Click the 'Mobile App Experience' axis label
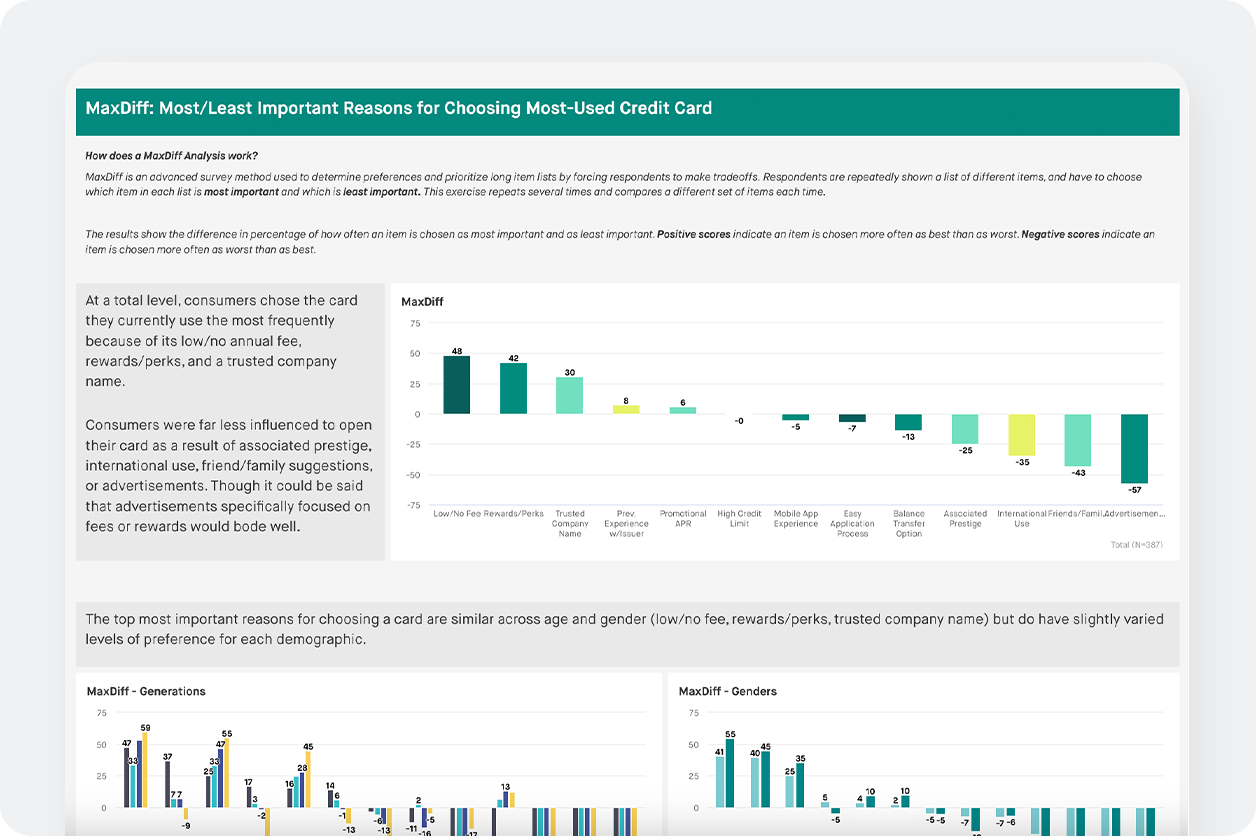This screenshot has height=836, width=1256. pyautogui.click(x=796, y=519)
